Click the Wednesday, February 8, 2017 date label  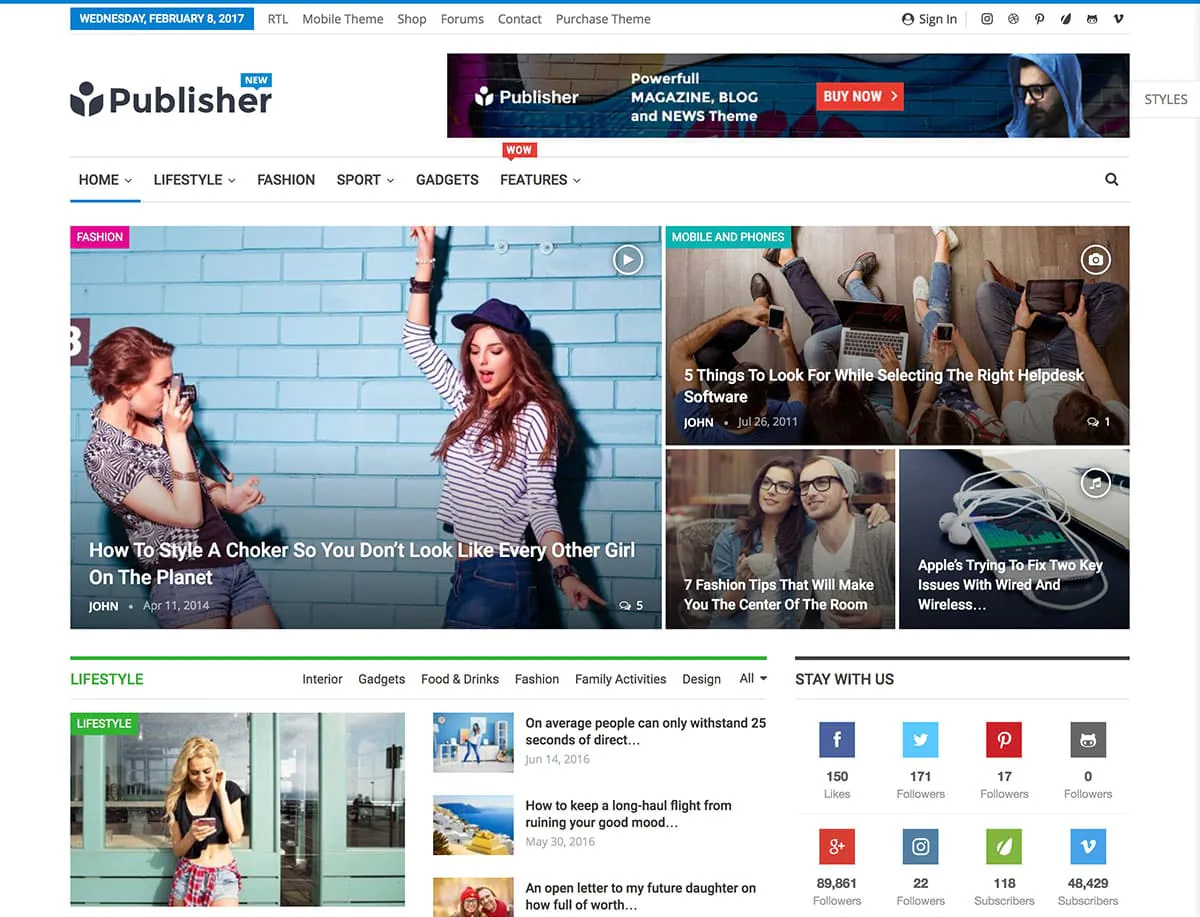coord(161,19)
